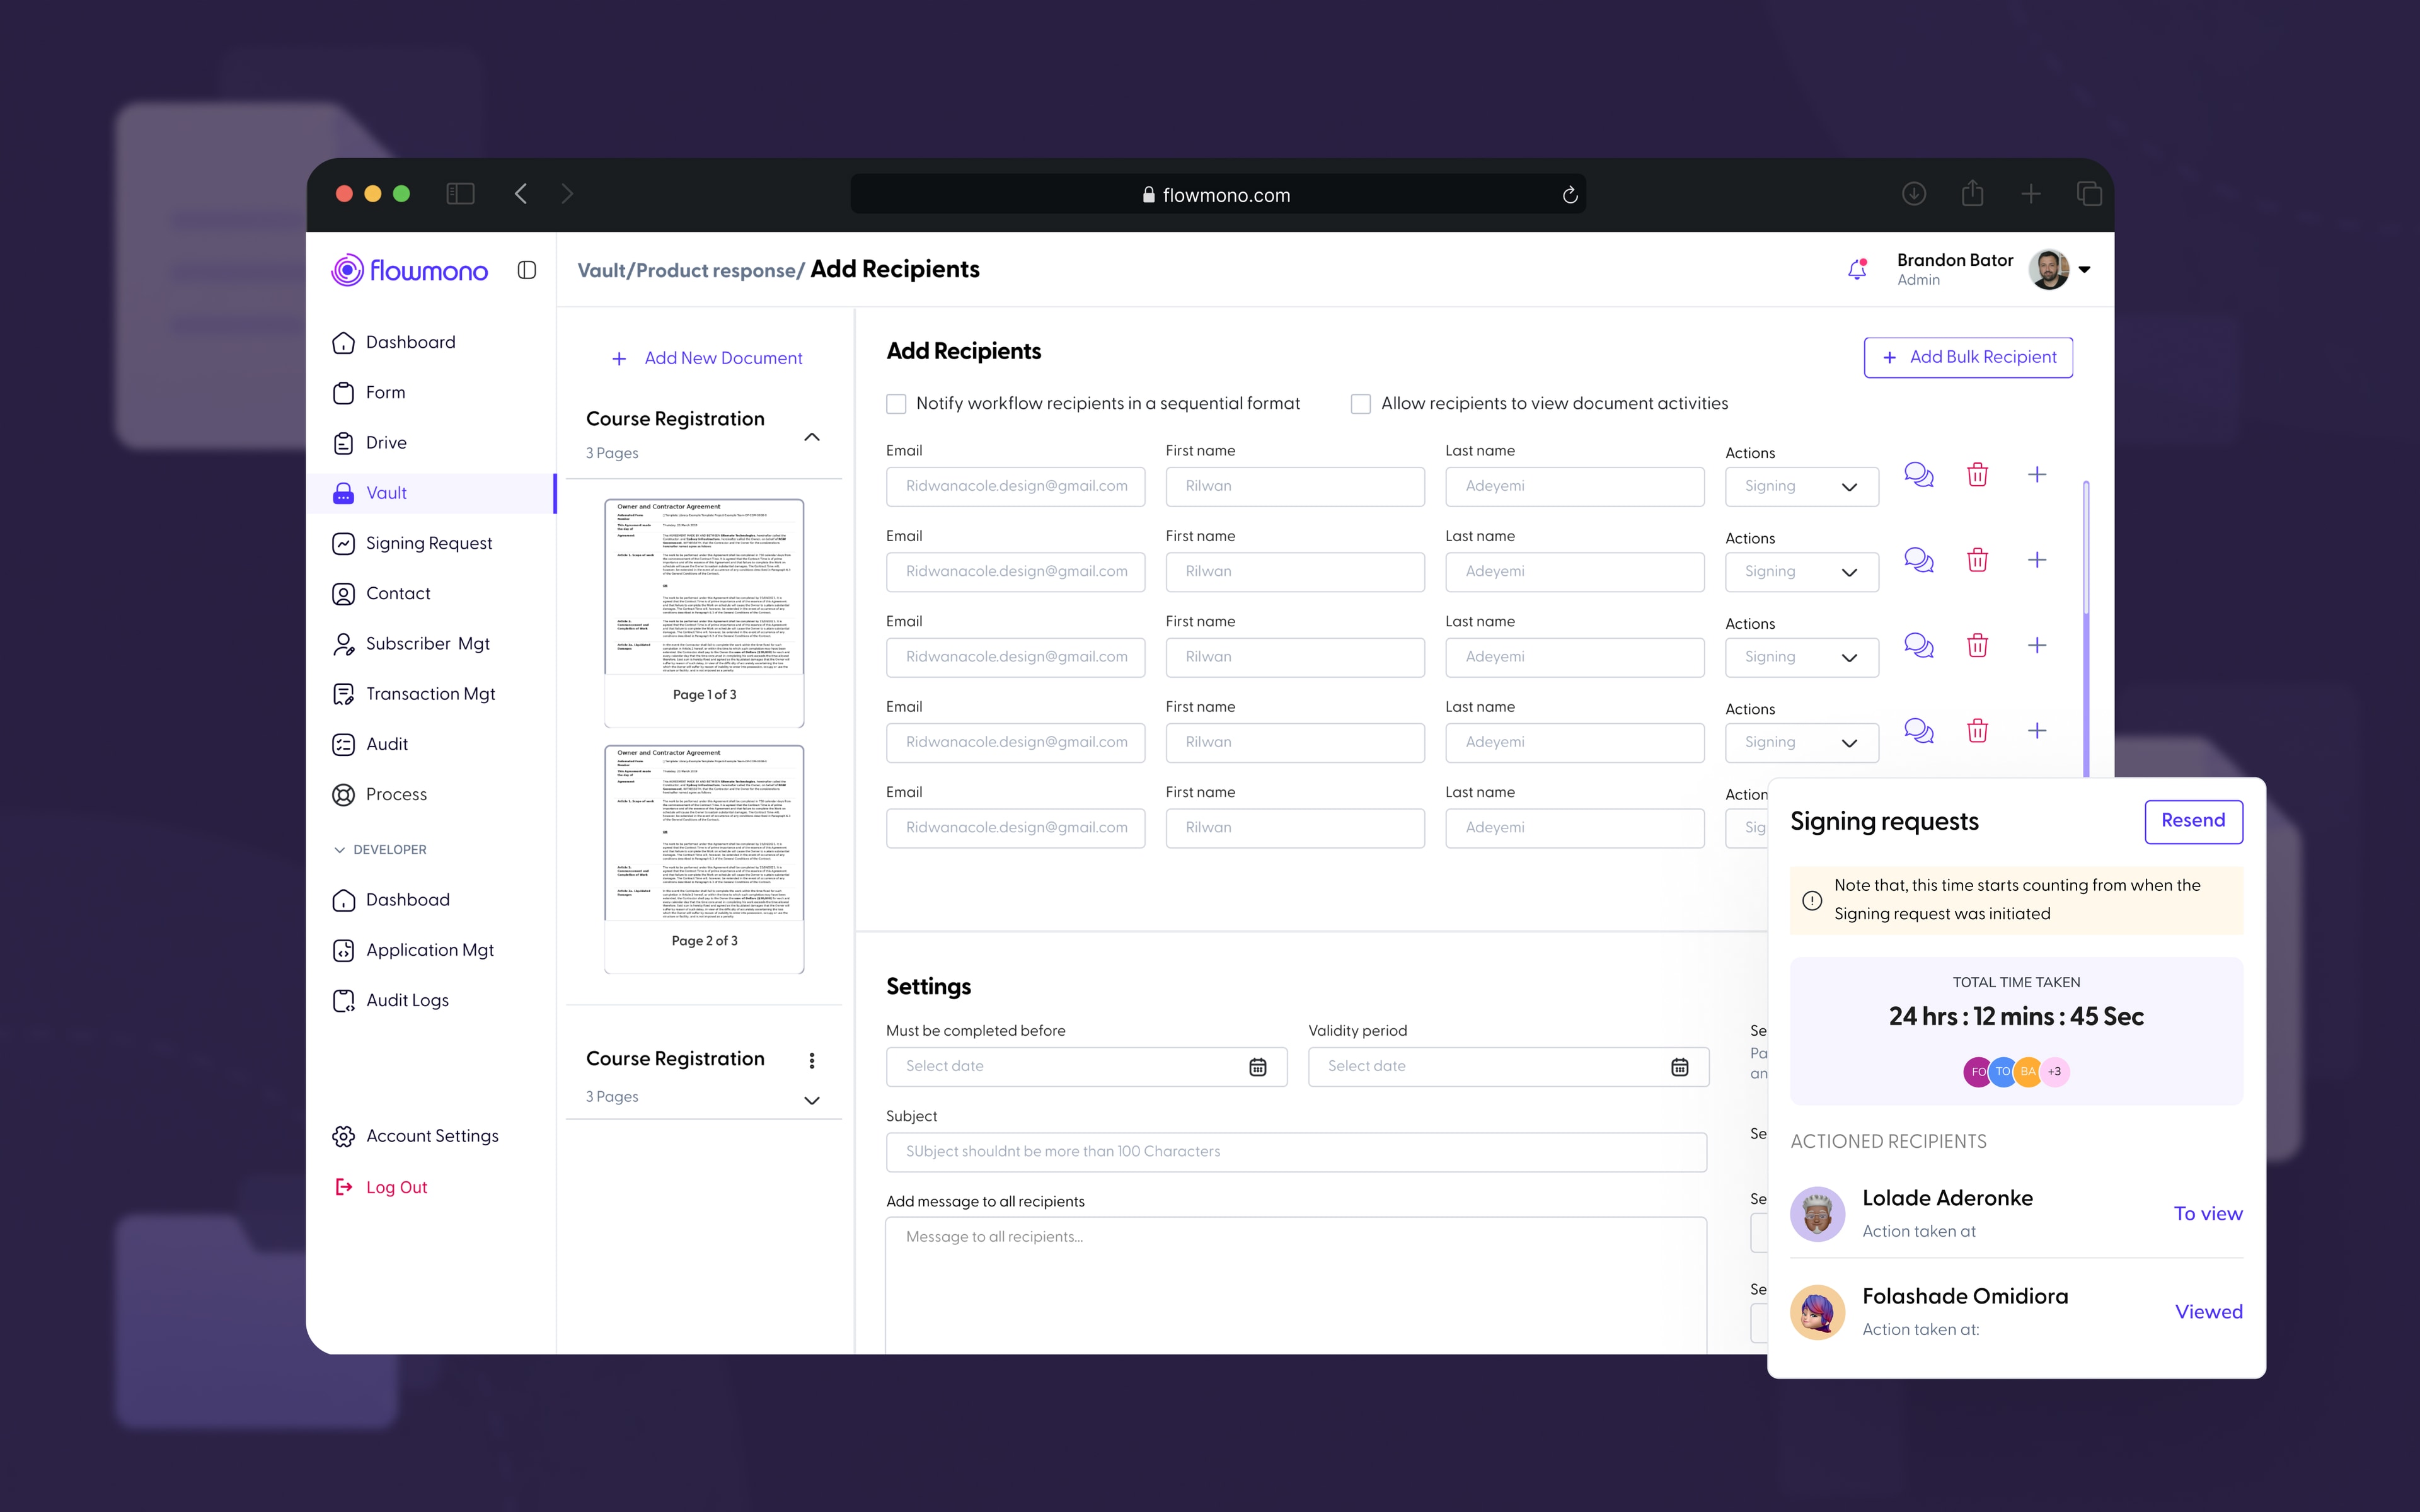Click the recipients list scrollbar

click(2086, 630)
